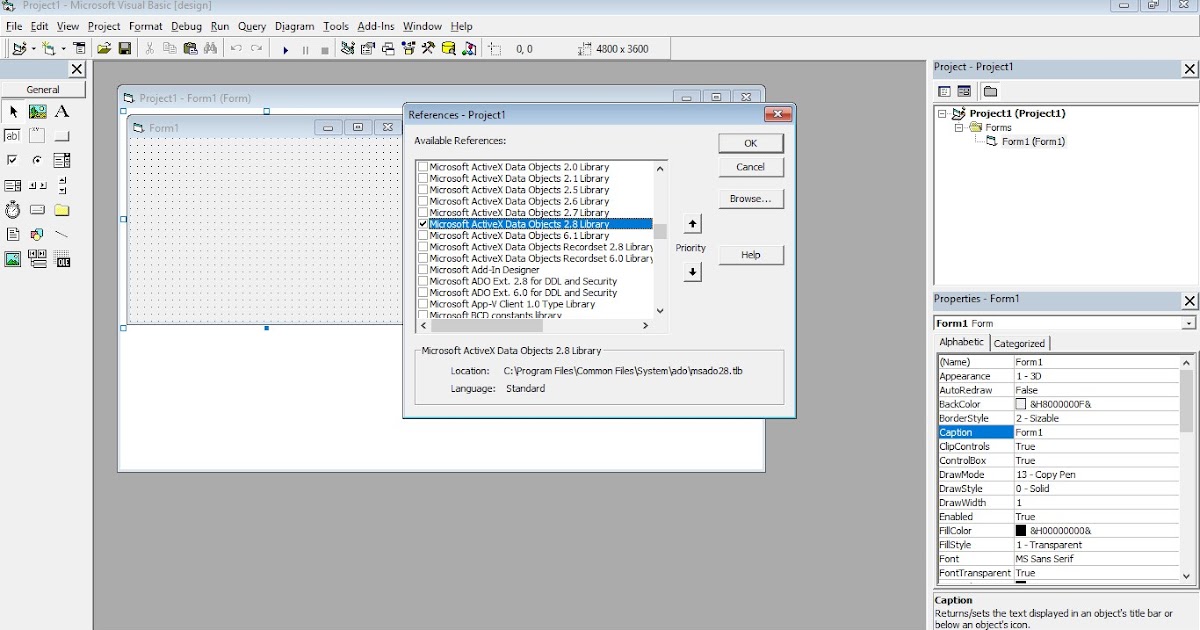Choose the OLE control from the toolbox
This screenshot has height=630, width=1200.
[62, 259]
